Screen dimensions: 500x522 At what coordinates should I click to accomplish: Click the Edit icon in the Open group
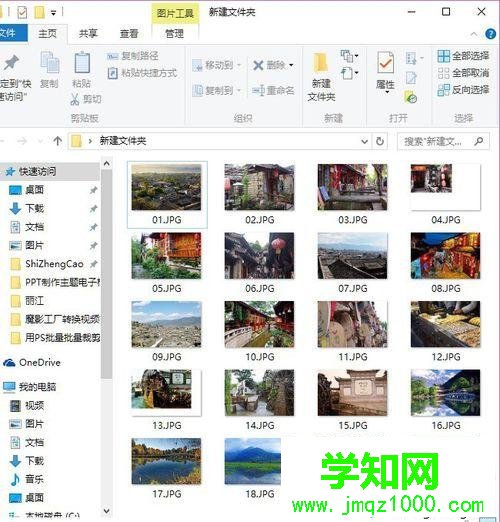(x=411, y=78)
